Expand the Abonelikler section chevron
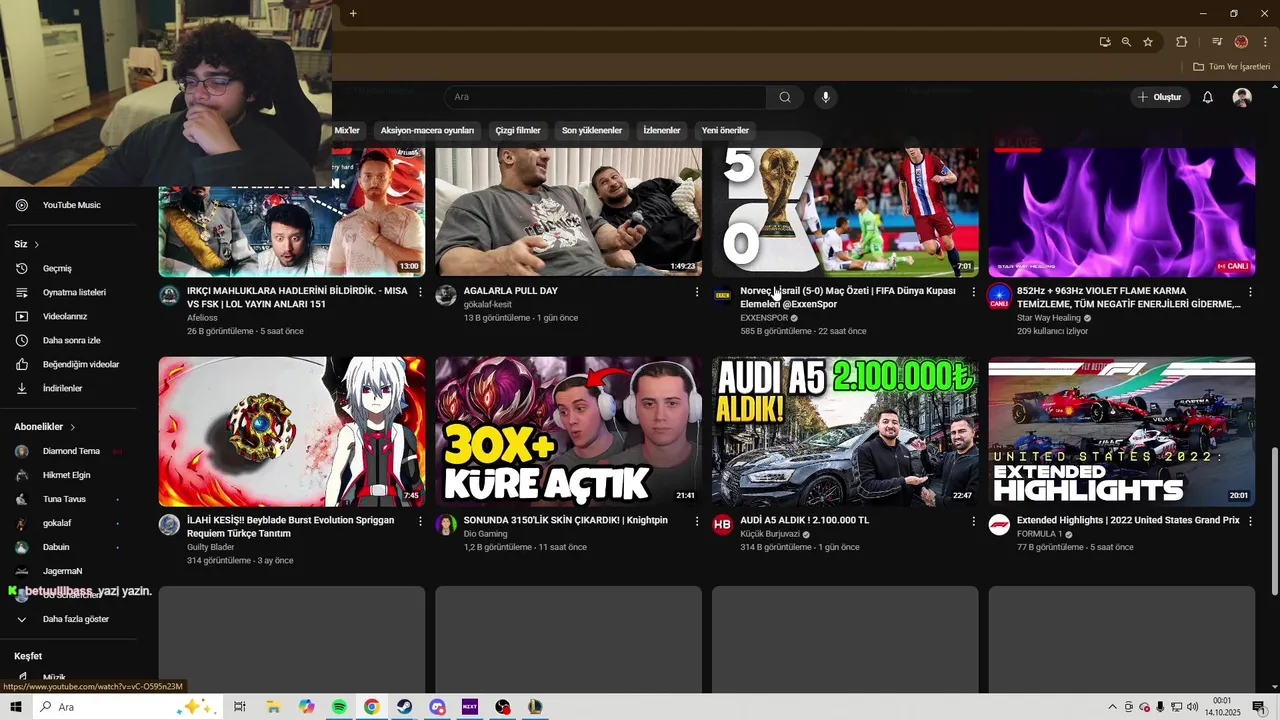The image size is (1280, 720). (72, 427)
